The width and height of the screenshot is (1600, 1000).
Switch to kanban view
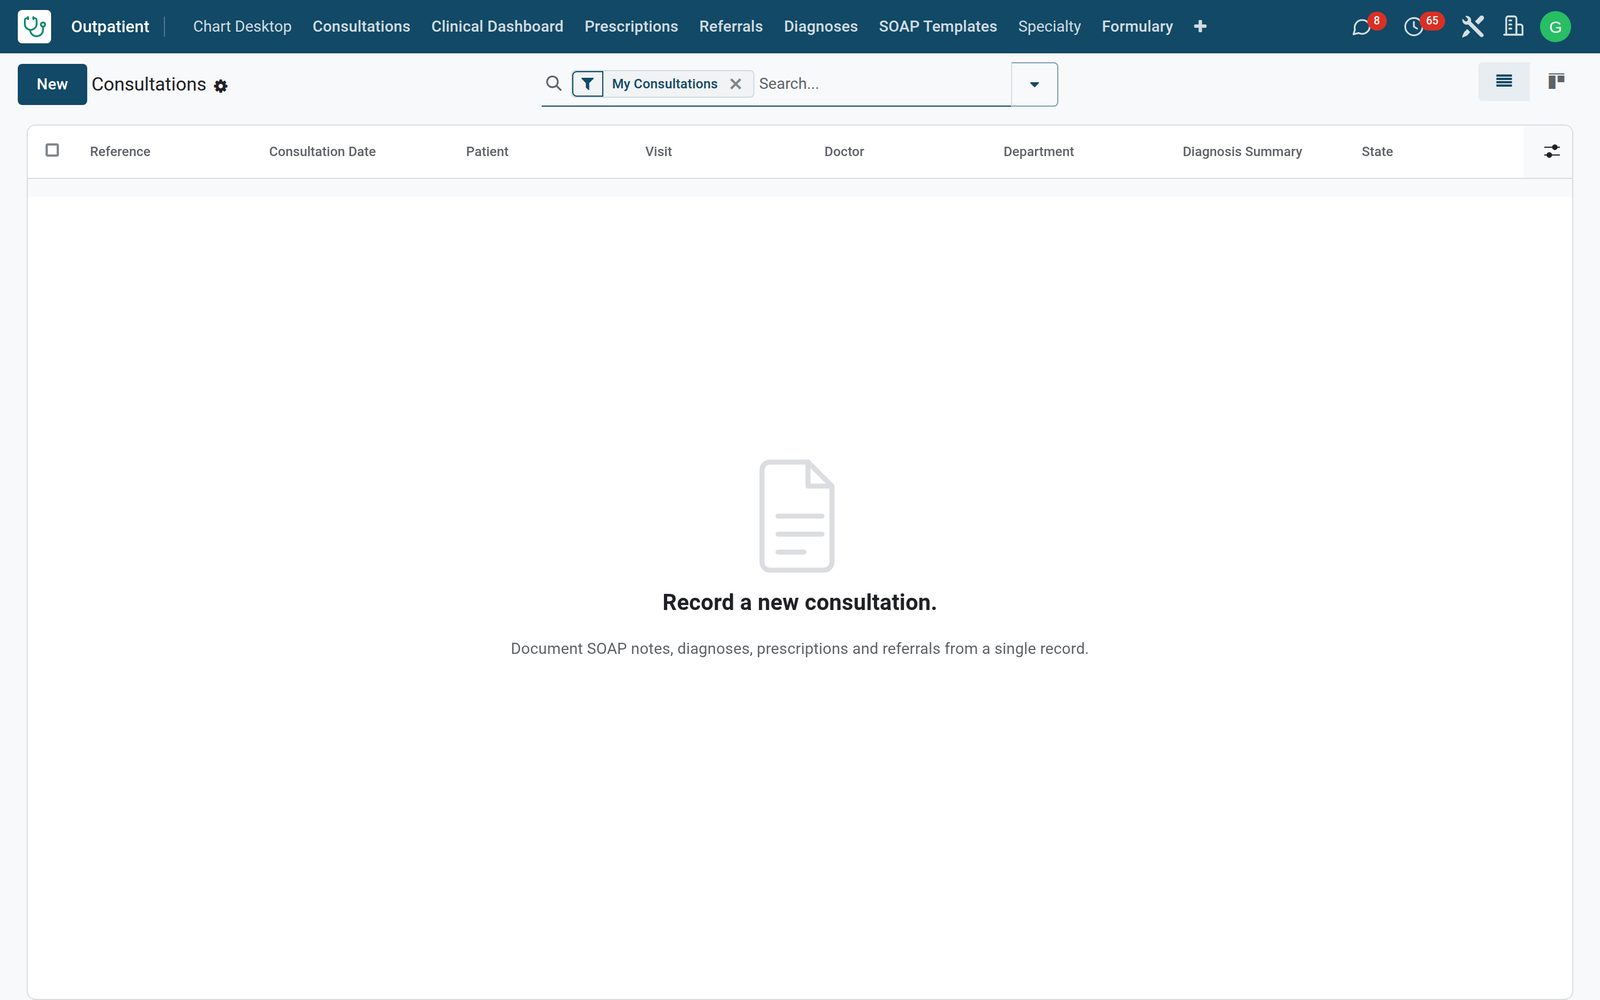(1556, 81)
